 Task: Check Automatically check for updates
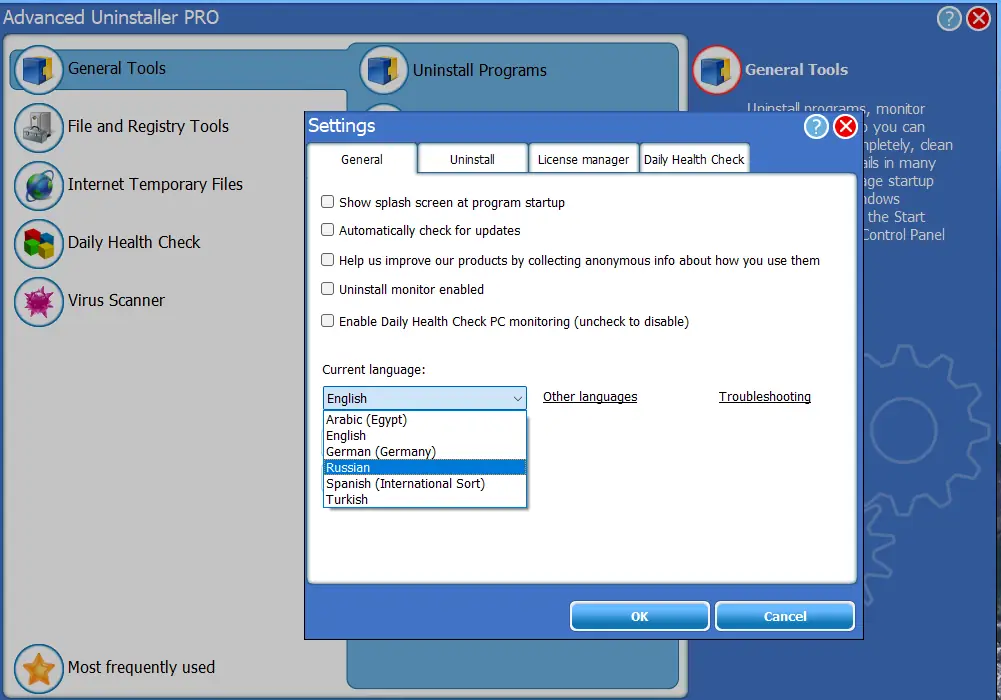(x=327, y=229)
